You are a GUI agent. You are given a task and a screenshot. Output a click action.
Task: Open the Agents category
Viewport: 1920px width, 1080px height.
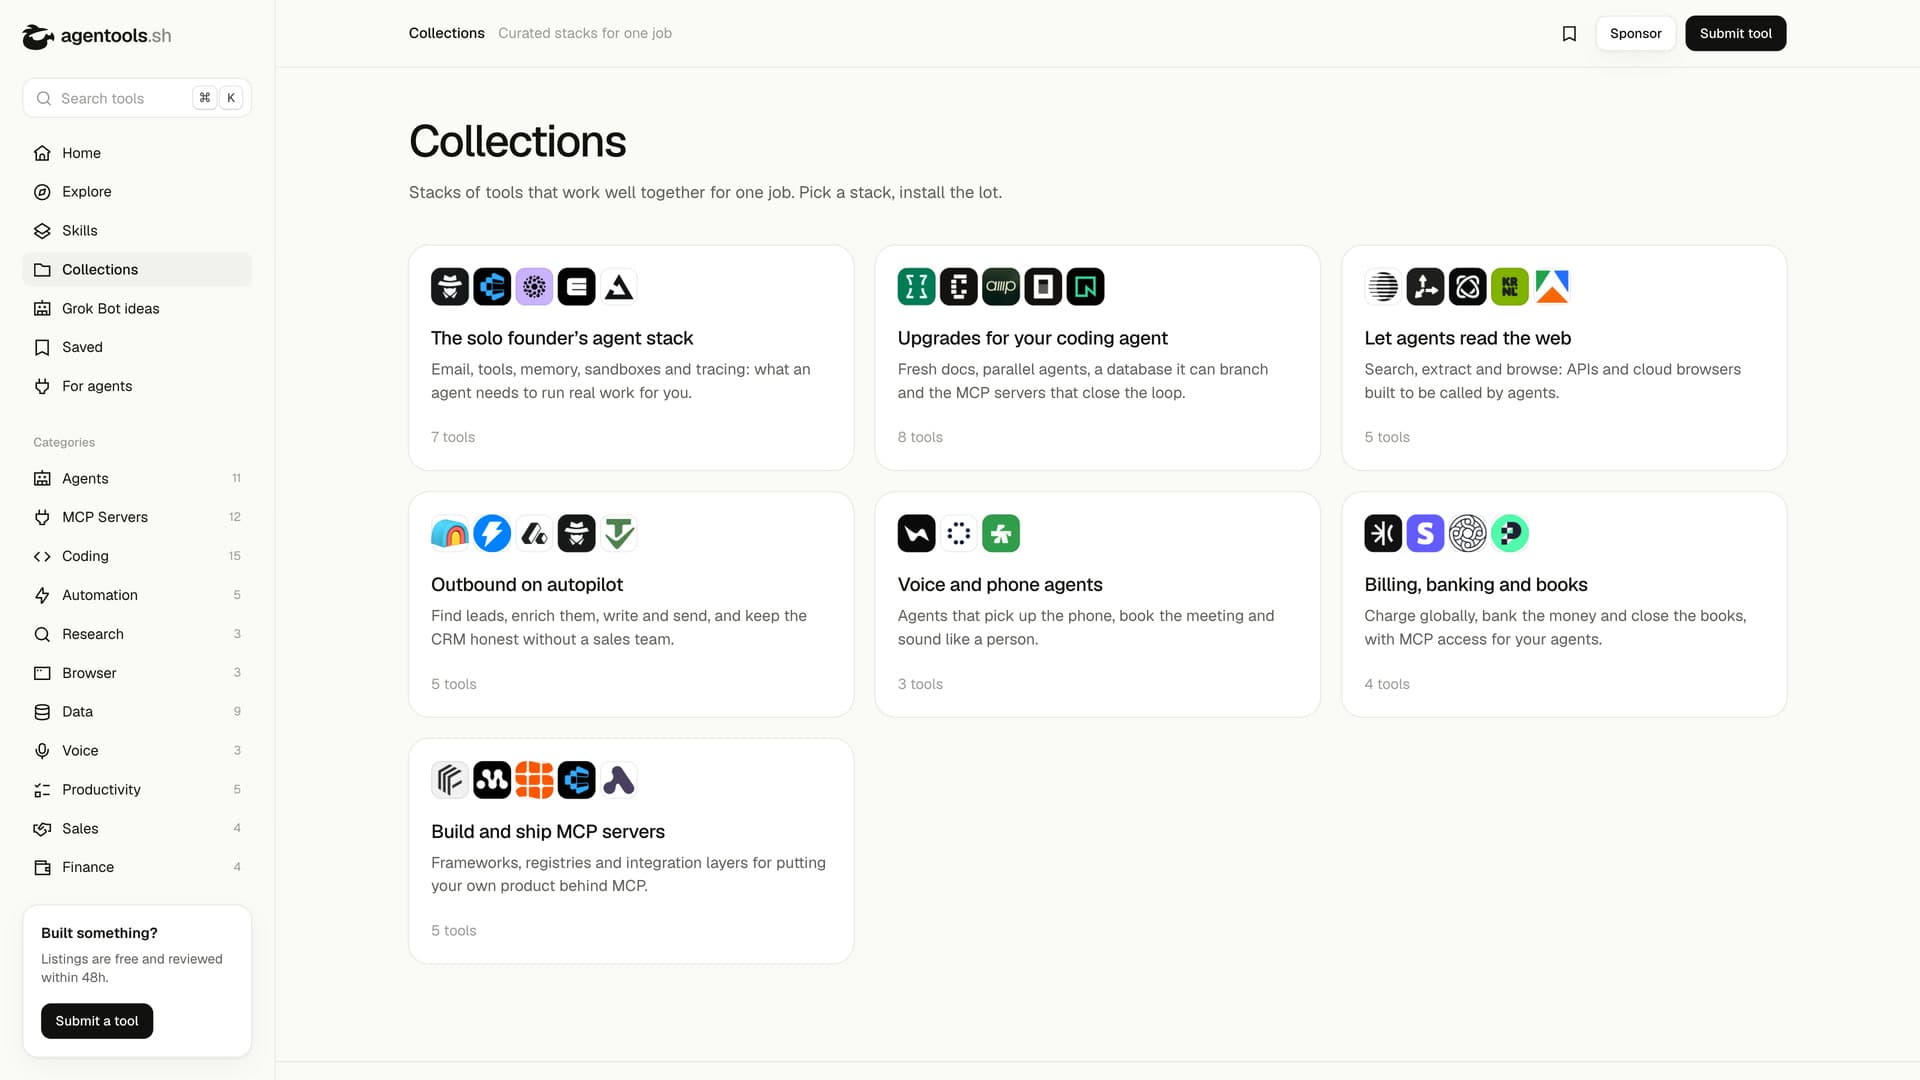[x=137, y=478]
